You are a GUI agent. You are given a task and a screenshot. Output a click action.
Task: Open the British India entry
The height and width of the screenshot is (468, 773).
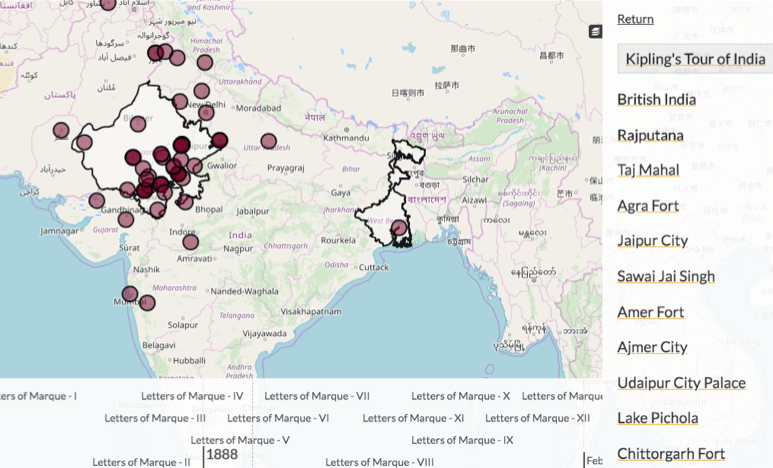[656, 99]
